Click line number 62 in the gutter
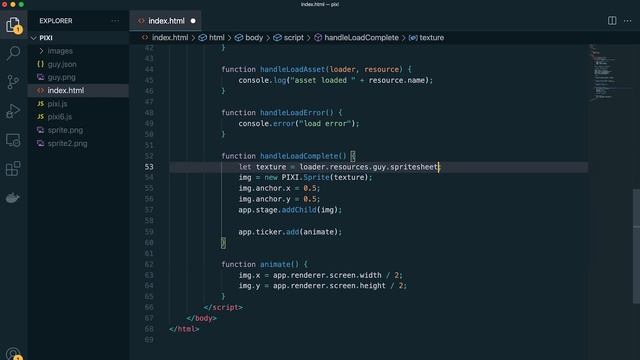This screenshot has width=640, height=360. (x=149, y=264)
